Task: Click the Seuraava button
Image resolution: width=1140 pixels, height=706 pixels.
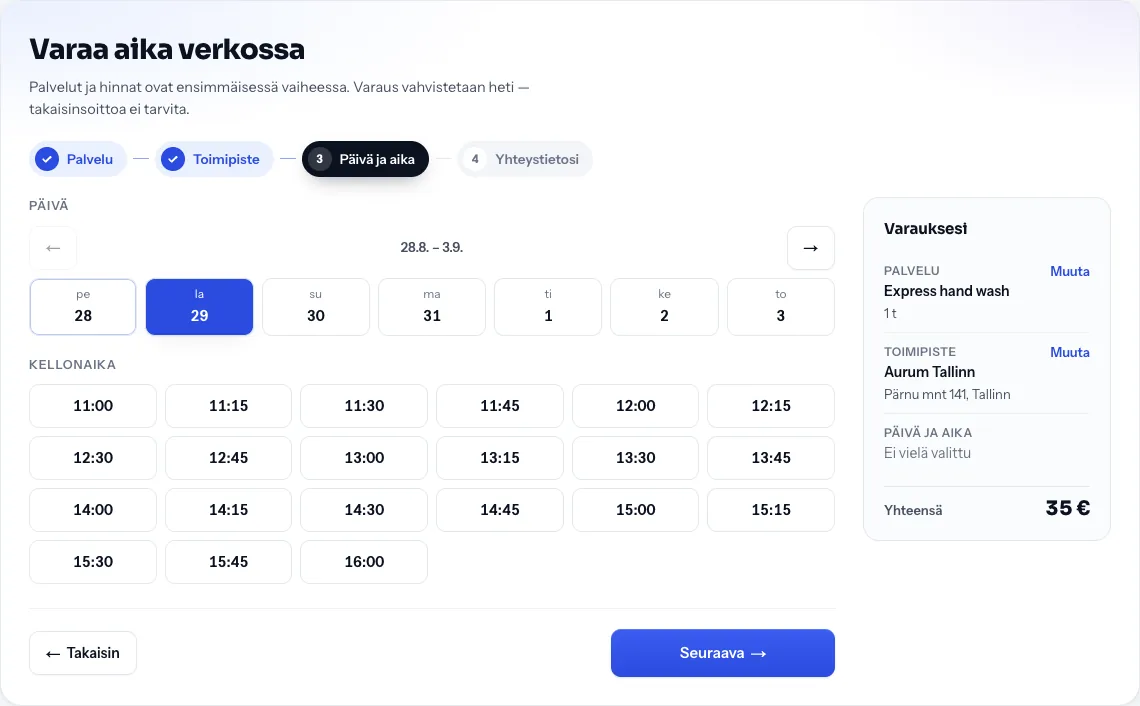Action: [723, 653]
